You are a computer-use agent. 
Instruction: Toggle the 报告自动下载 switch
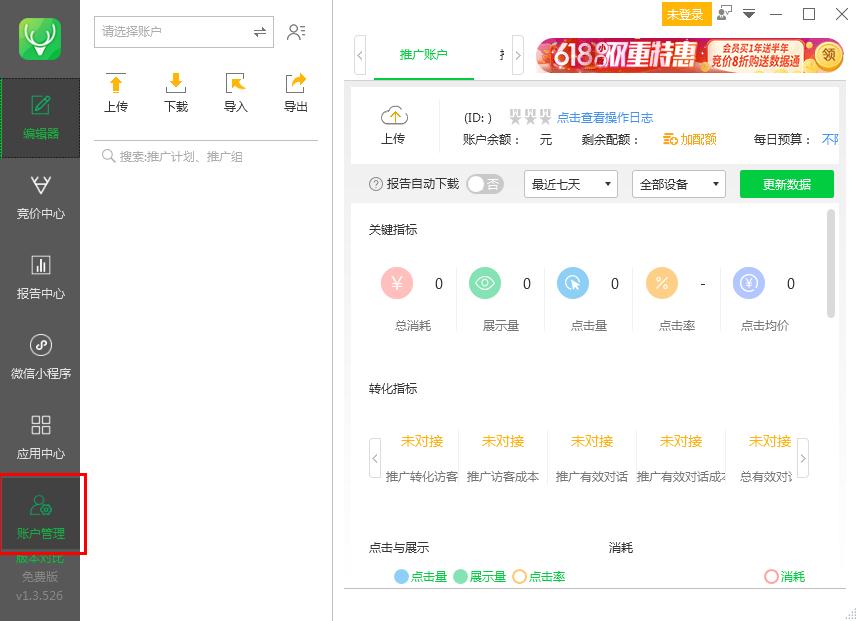485,184
